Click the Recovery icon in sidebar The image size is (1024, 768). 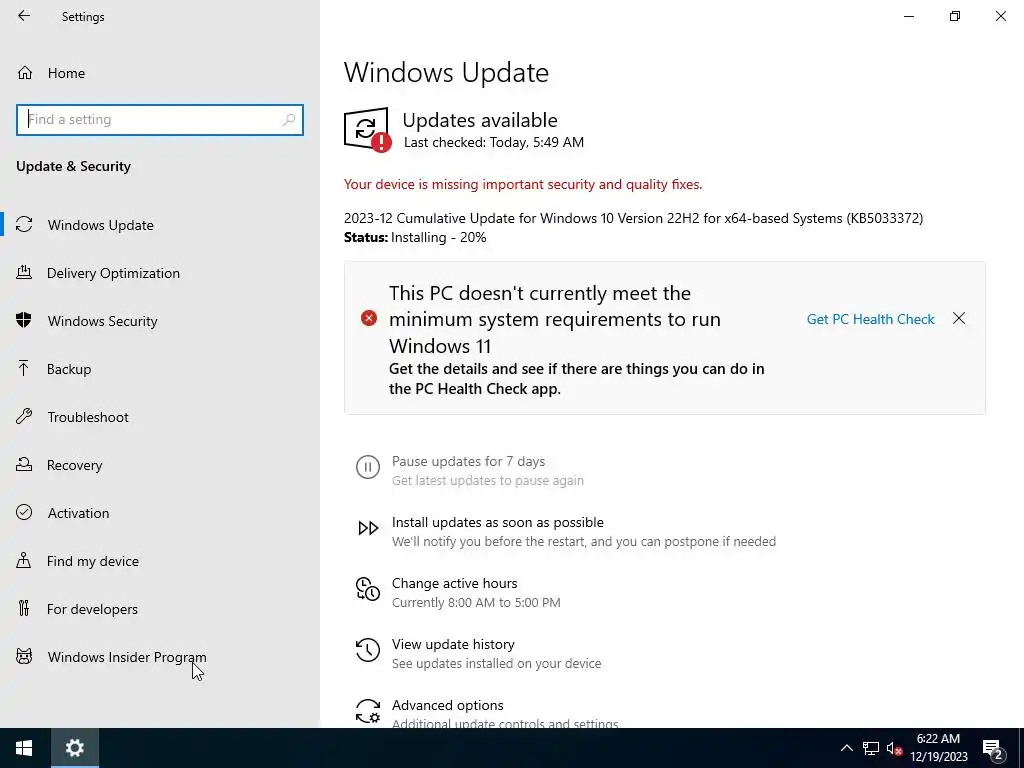click(24, 464)
